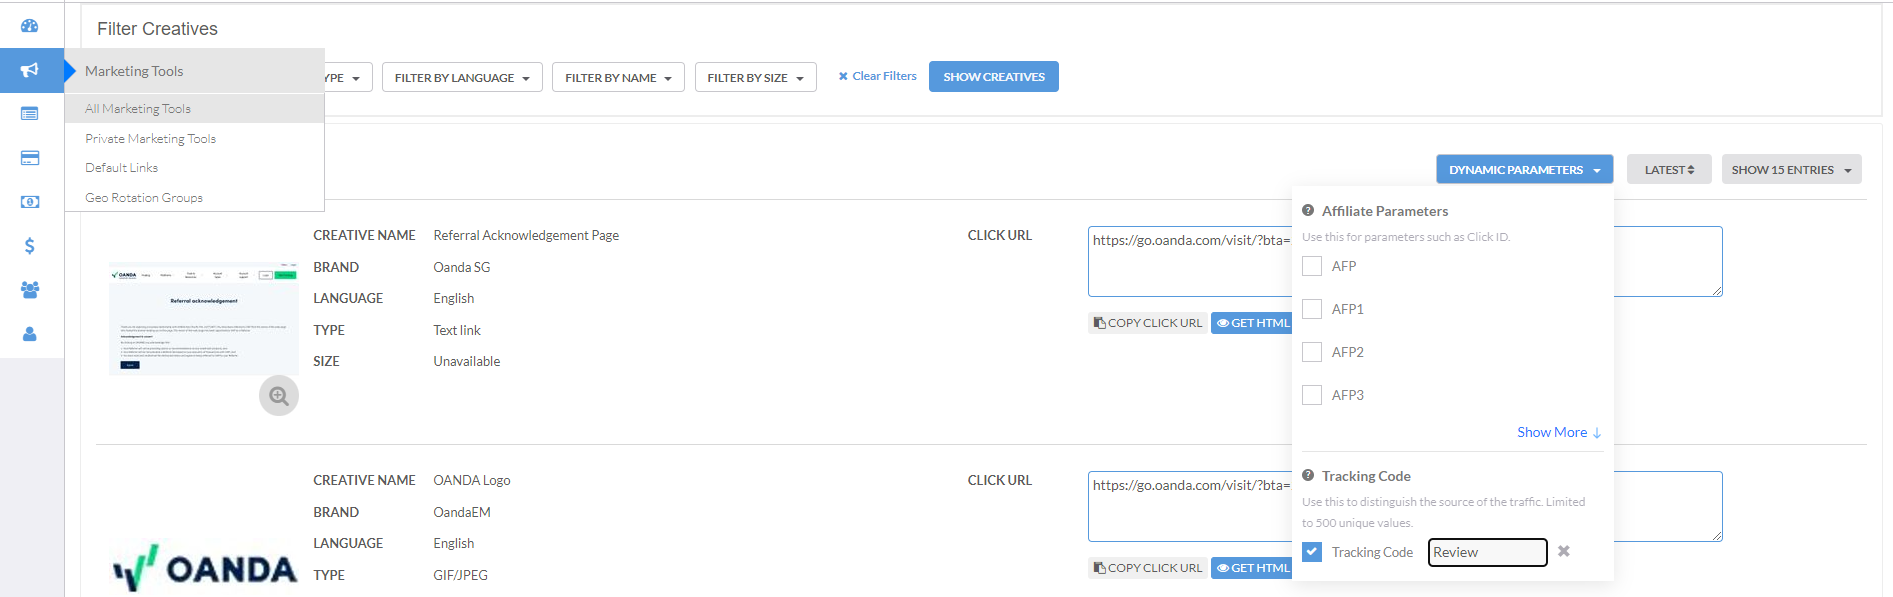The image size is (1893, 597).
Task: Zoom the Referral Acknowledgement creative preview
Action: pyautogui.click(x=279, y=396)
